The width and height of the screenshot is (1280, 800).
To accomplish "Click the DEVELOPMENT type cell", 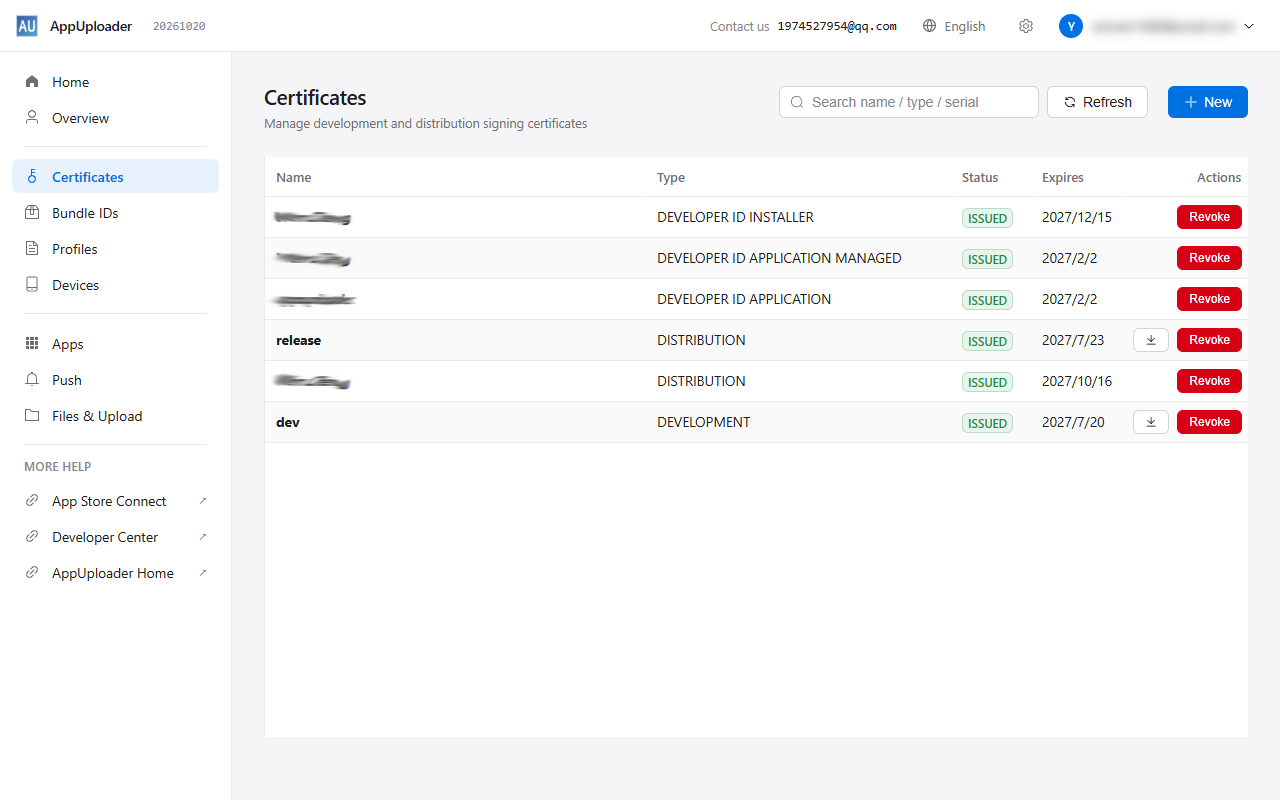I will pos(703,422).
